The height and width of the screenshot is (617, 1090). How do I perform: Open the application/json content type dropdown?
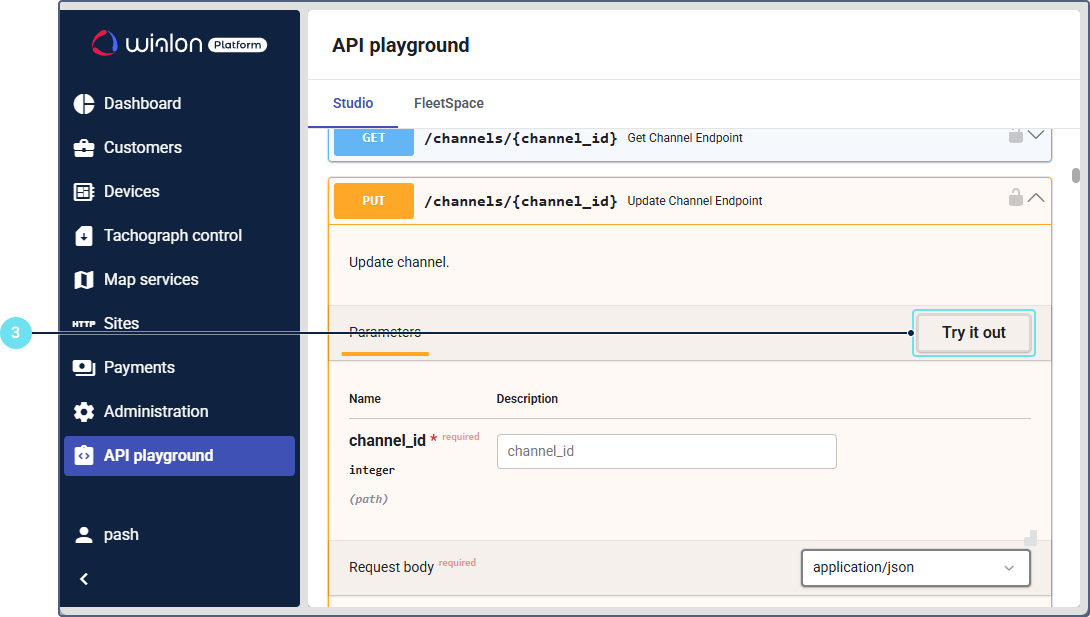(915, 568)
